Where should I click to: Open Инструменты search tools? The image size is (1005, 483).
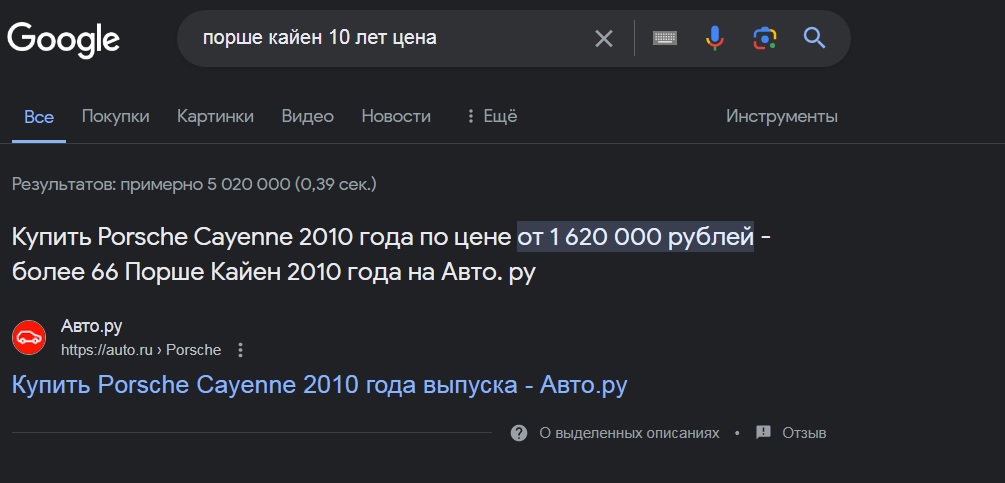pos(781,116)
